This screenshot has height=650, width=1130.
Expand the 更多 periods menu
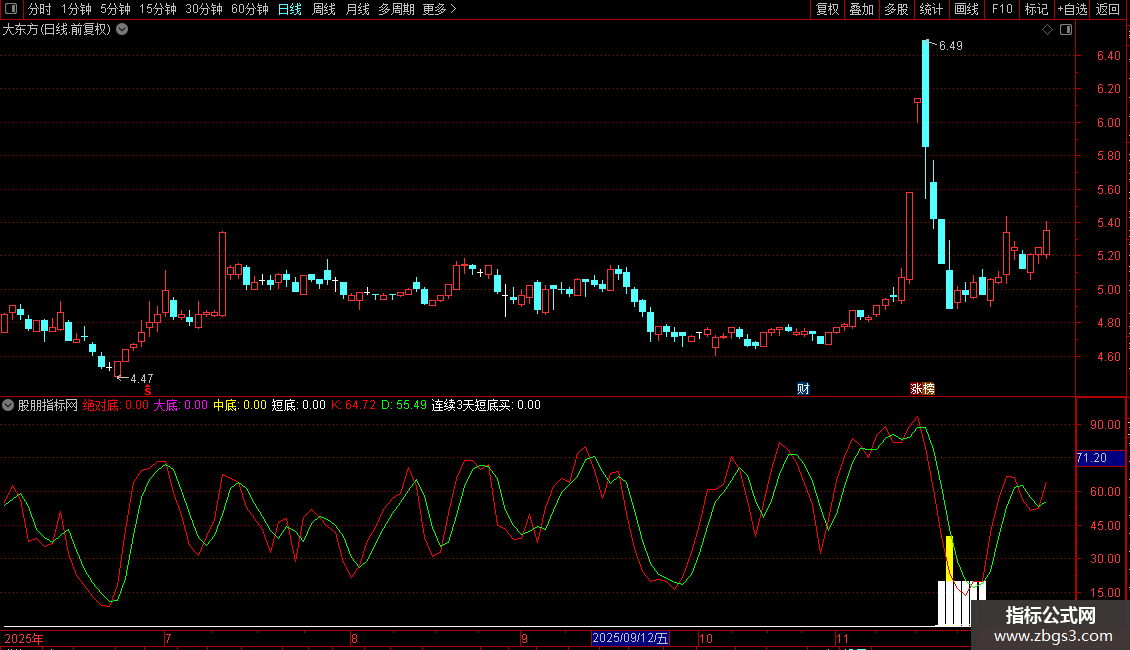point(439,9)
